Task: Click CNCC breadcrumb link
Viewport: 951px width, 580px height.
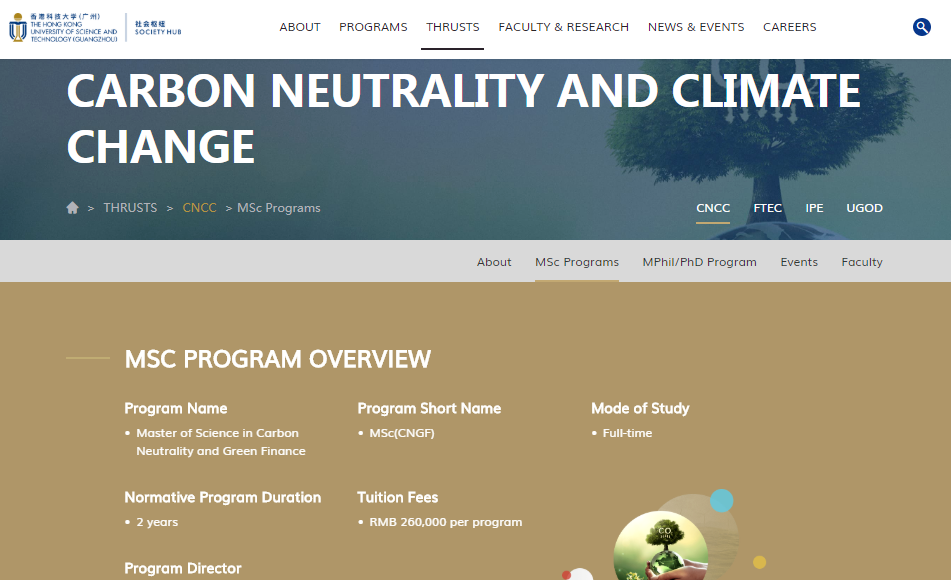Action: [x=199, y=208]
